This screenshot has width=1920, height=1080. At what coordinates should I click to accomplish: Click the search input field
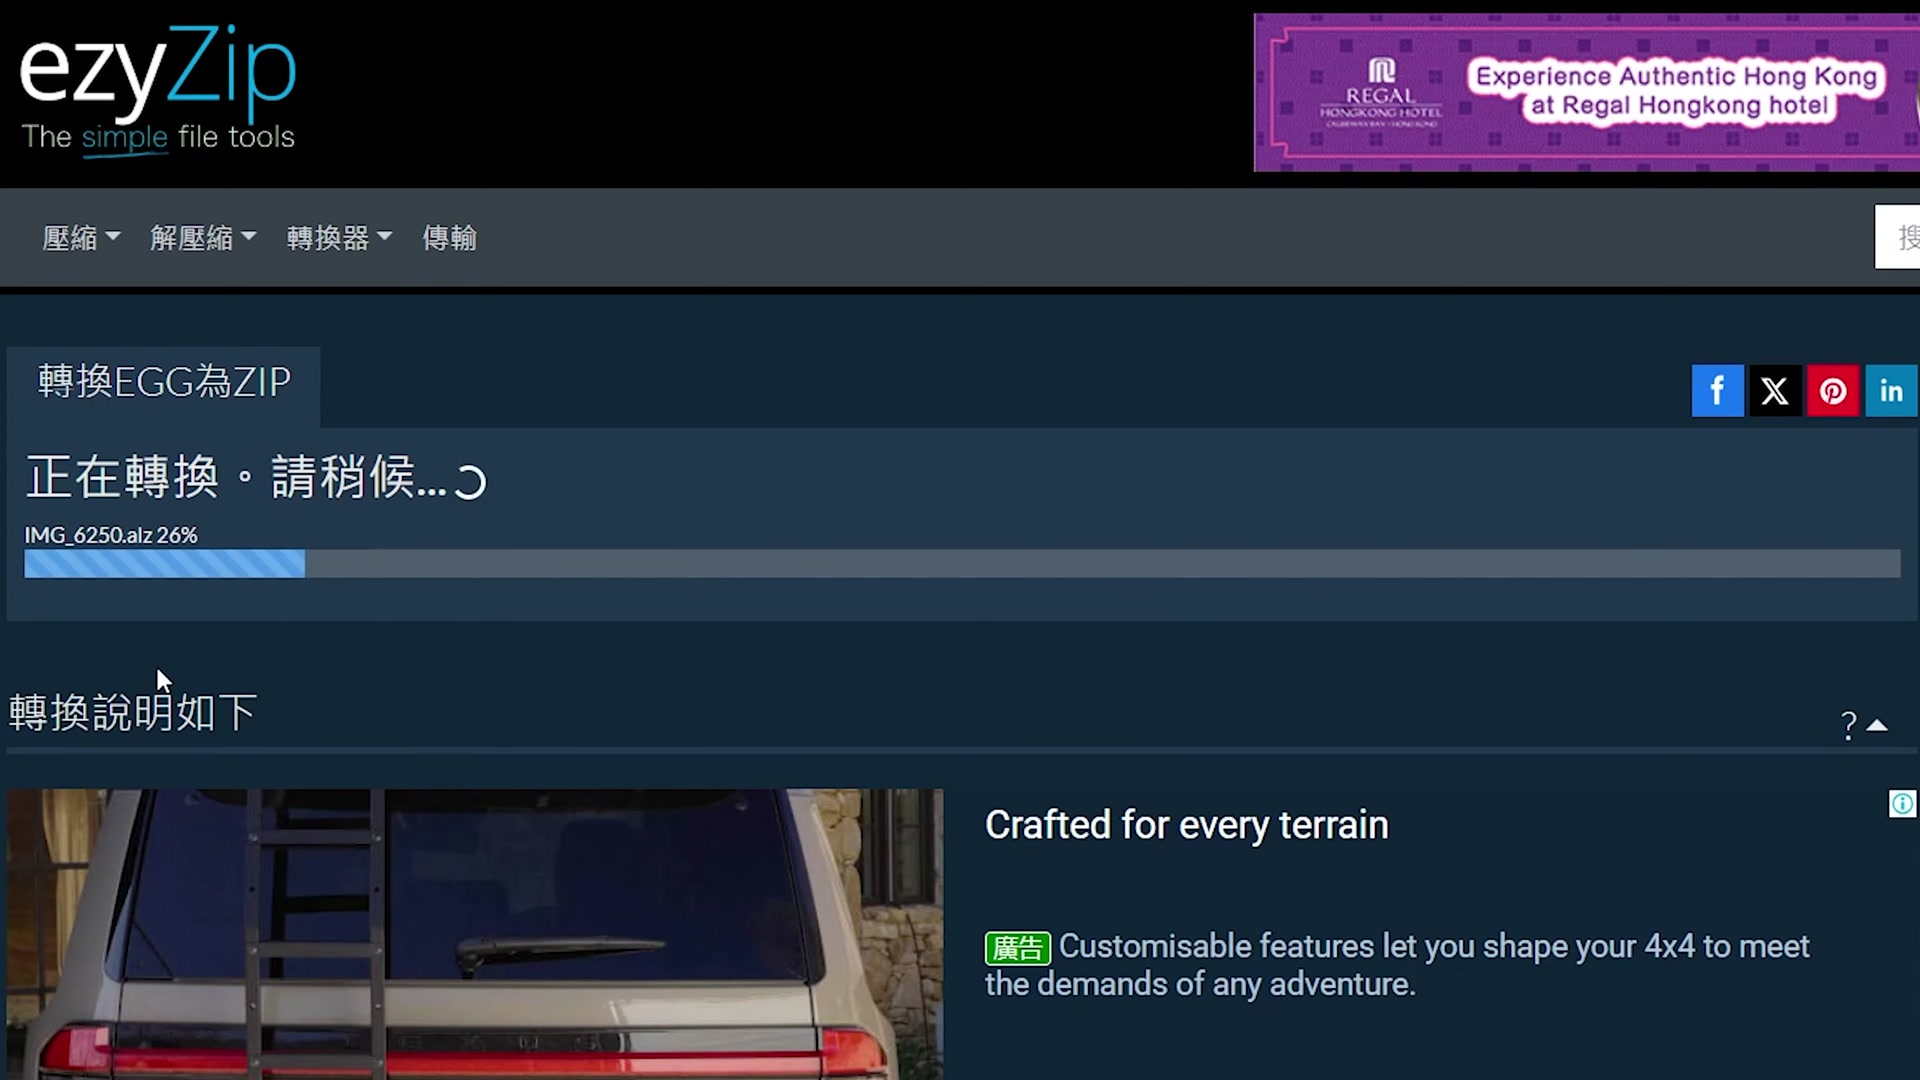1898,237
